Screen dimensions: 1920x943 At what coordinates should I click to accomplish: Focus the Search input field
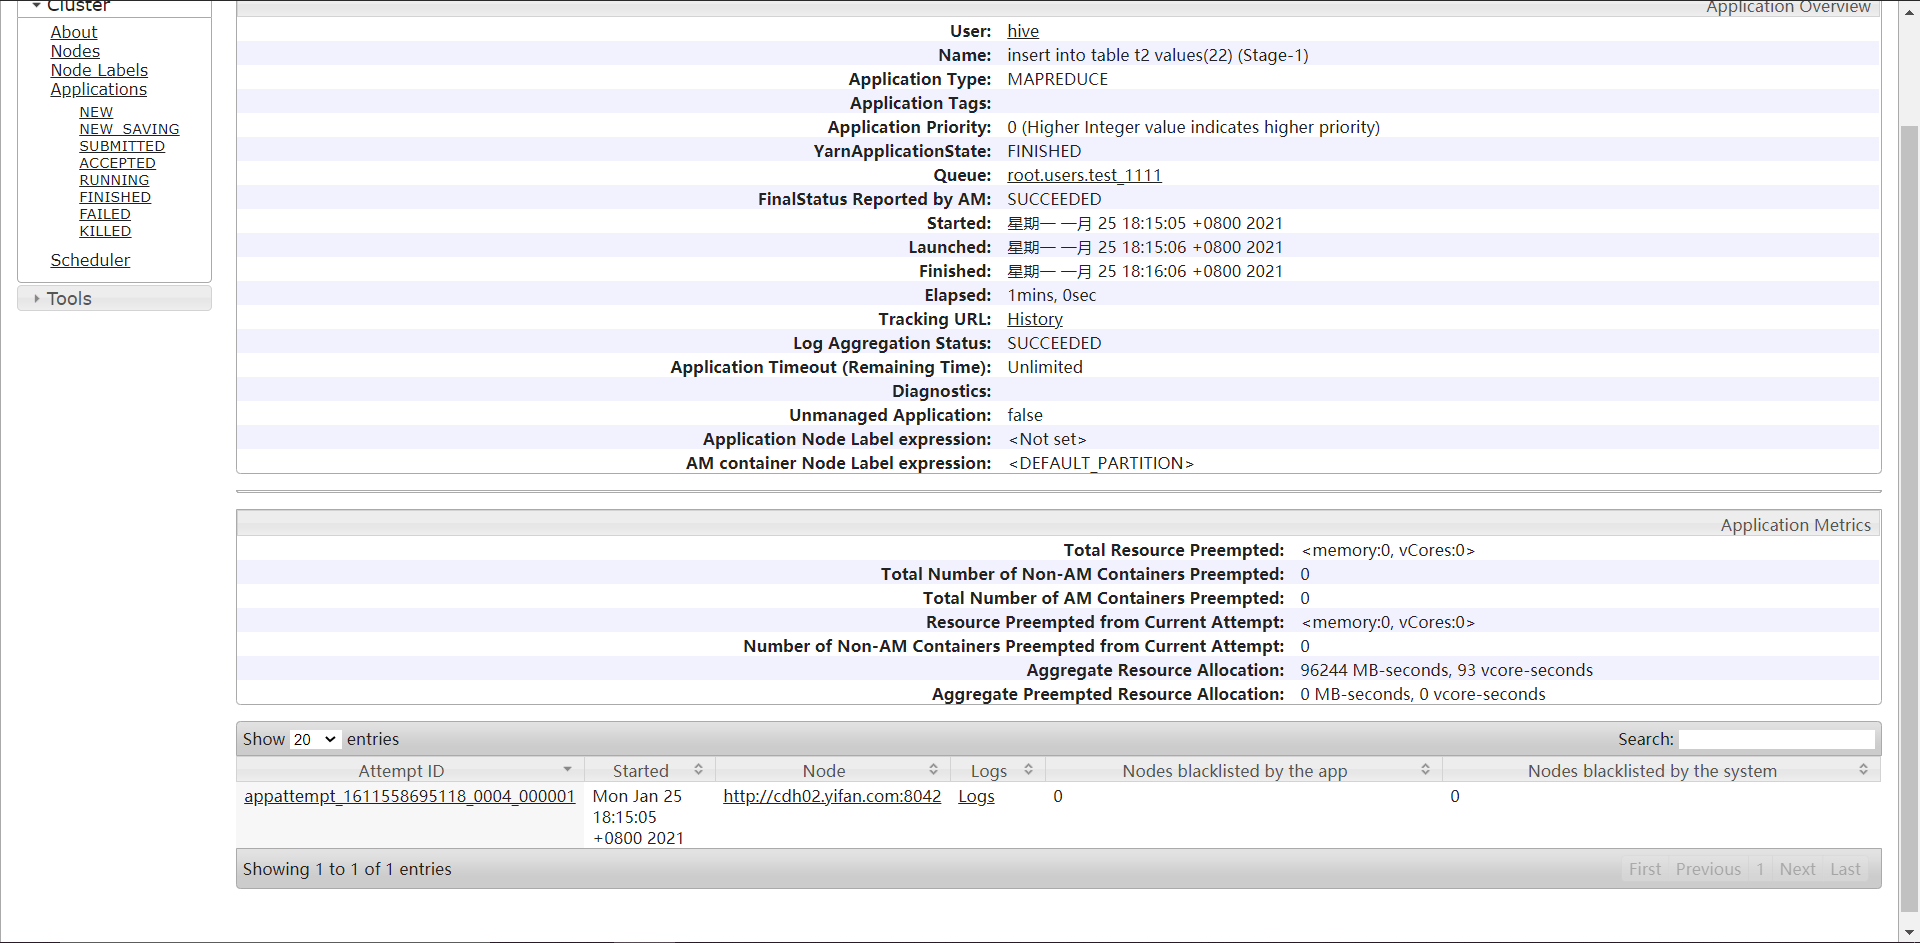pyautogui.click(x=1776, y=739)
